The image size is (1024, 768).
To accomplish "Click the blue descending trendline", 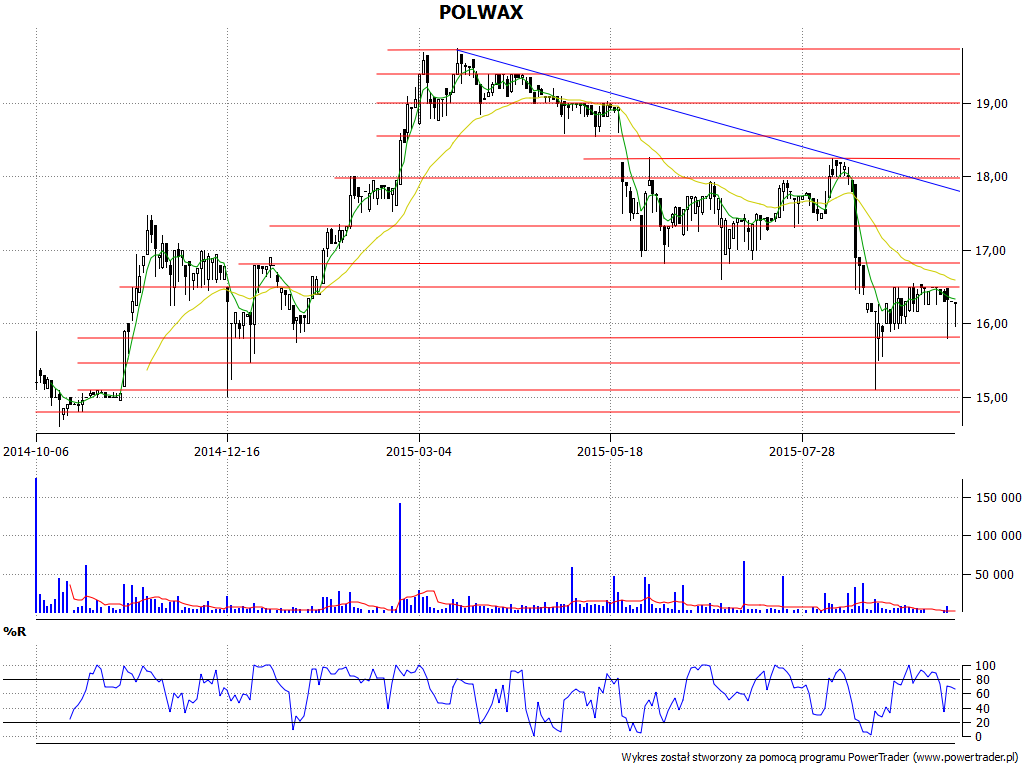I will click(x=708, y=120).
